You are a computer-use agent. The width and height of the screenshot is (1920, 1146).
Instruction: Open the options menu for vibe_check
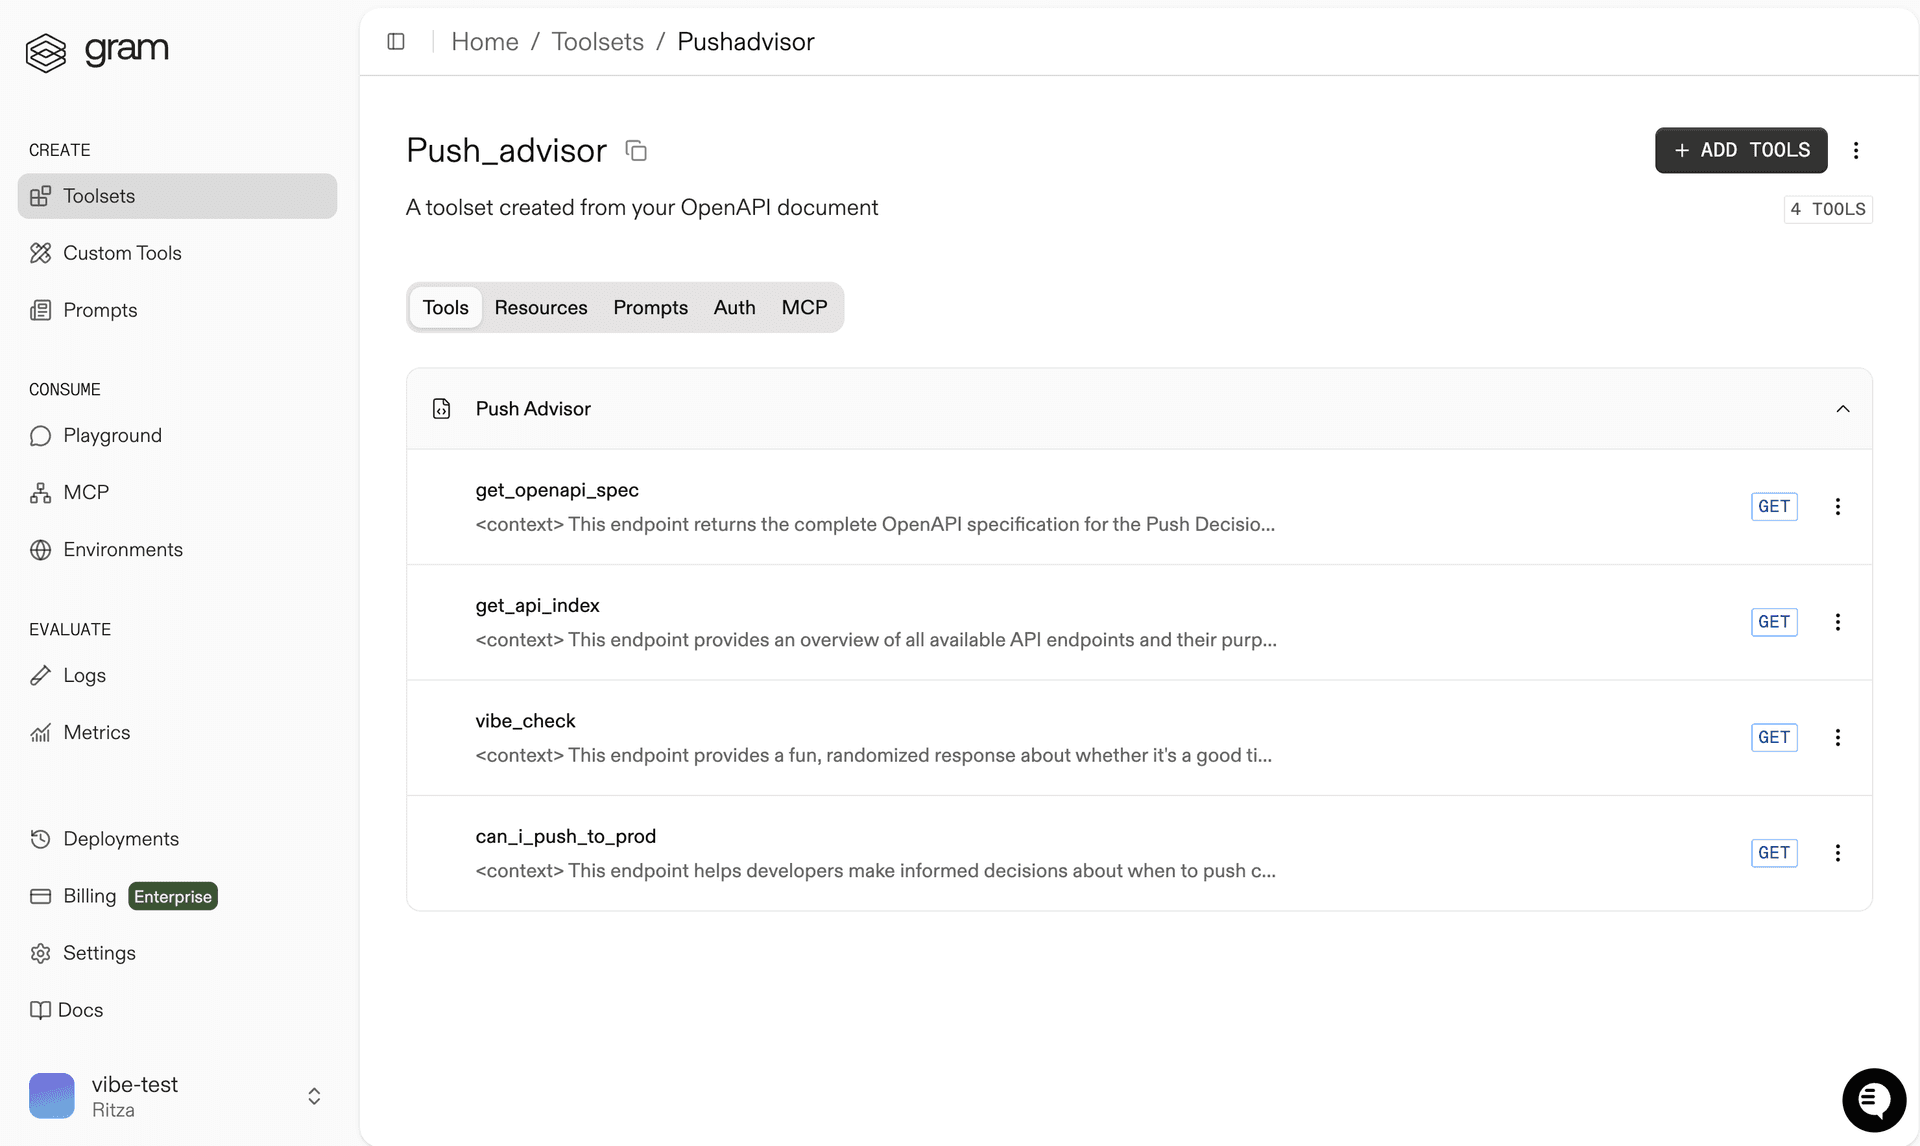tap(1838, 737)
